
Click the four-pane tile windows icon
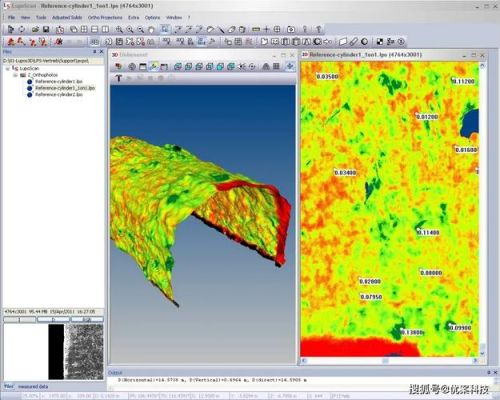click(84, 29)
